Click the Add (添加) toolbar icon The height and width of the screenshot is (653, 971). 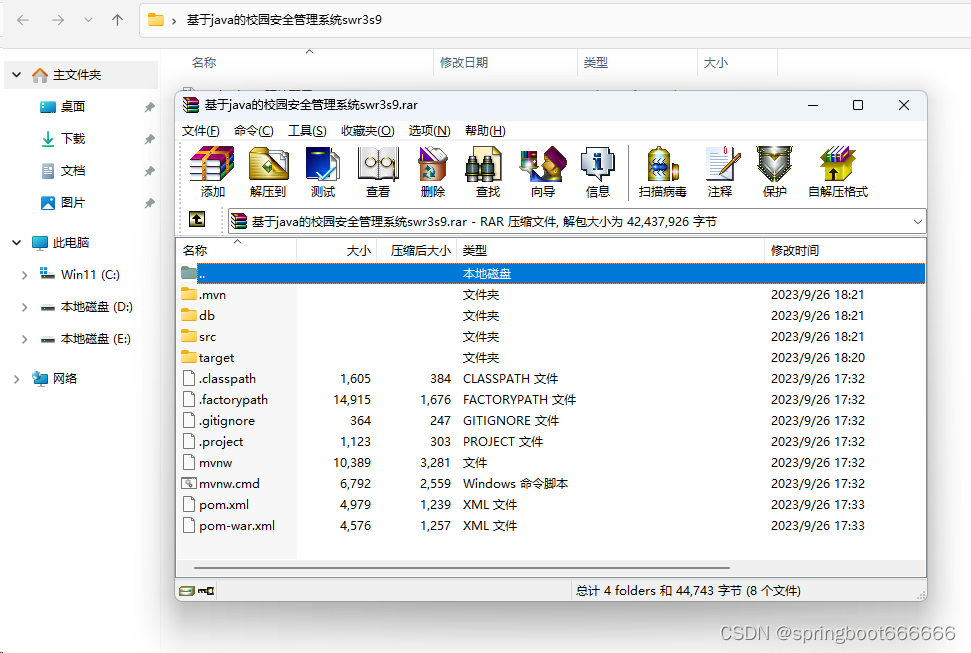click(212, 172)
